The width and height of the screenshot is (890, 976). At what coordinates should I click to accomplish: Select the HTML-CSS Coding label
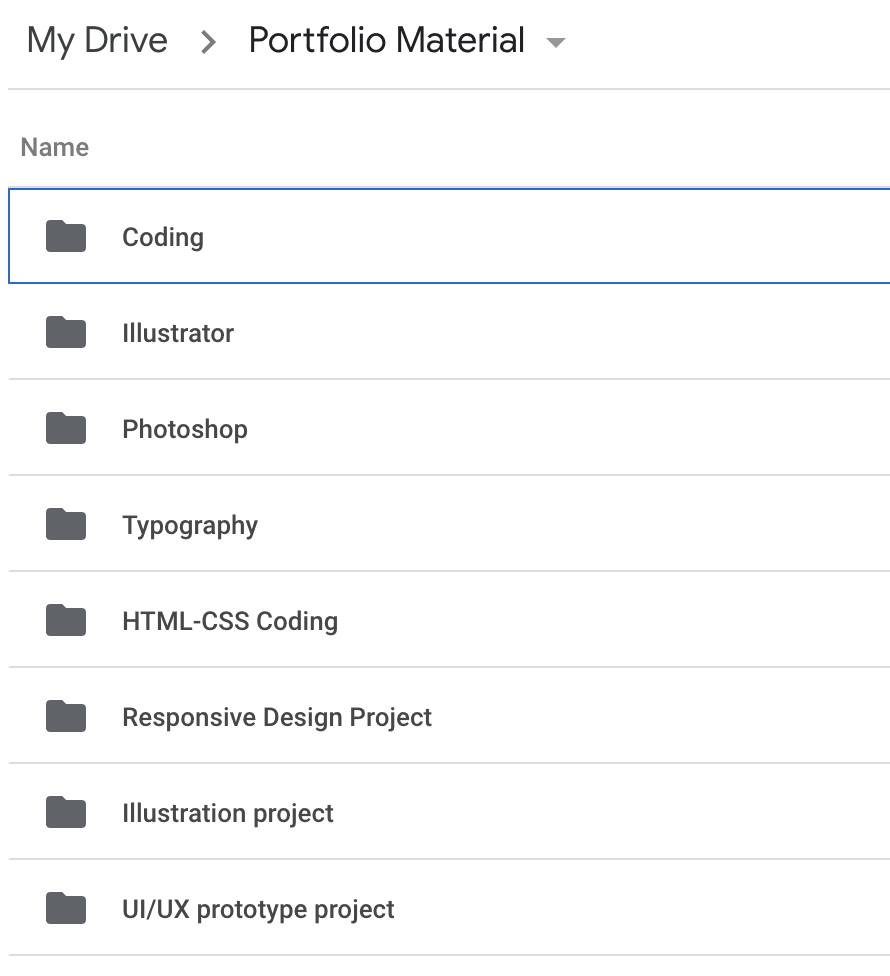pos(230,620)
